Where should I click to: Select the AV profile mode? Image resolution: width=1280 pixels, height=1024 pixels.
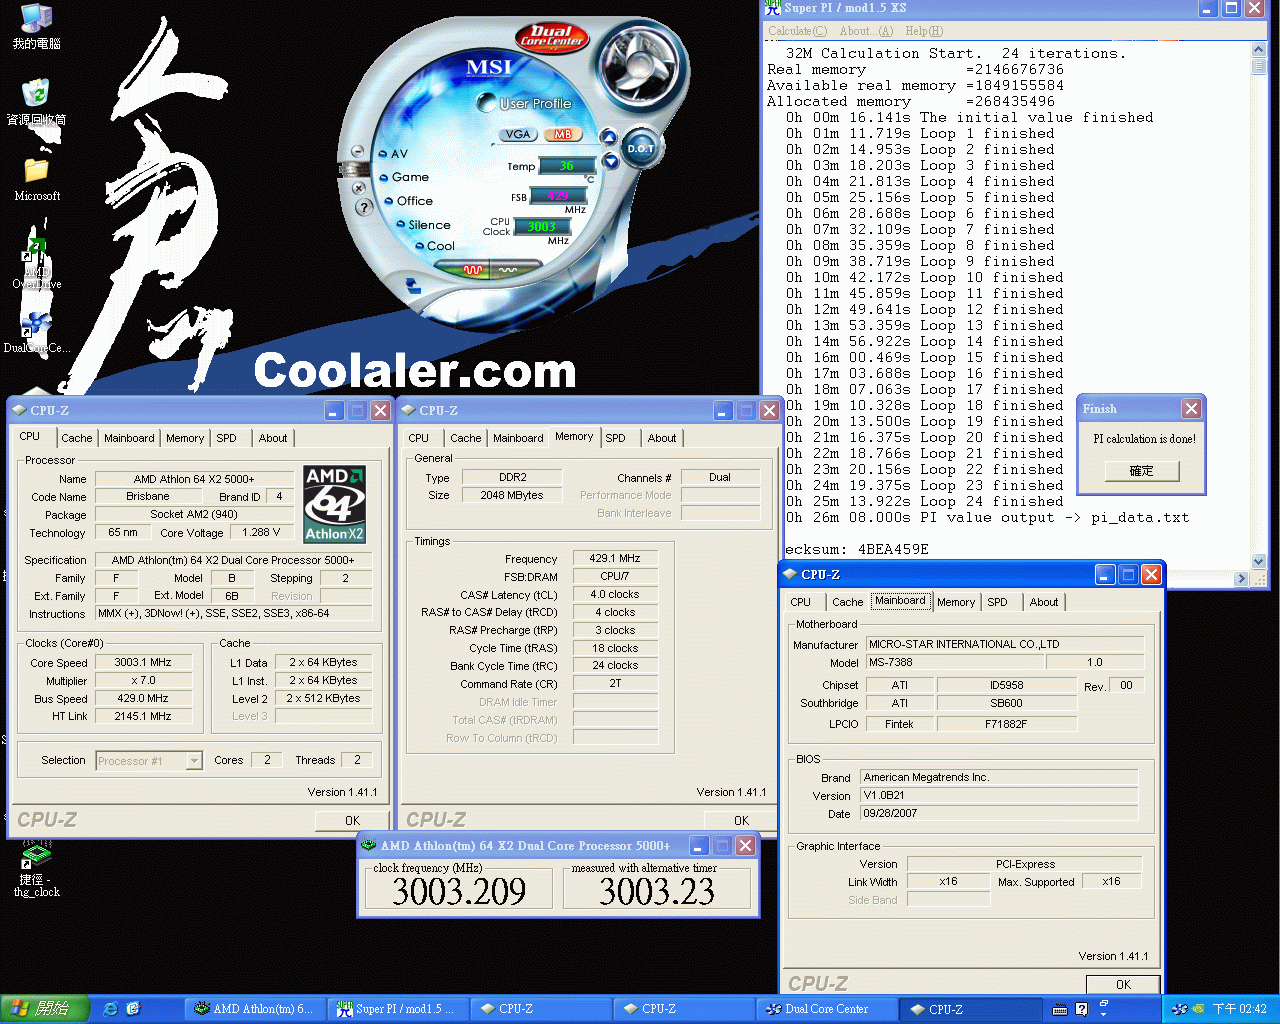click(392, 154)
